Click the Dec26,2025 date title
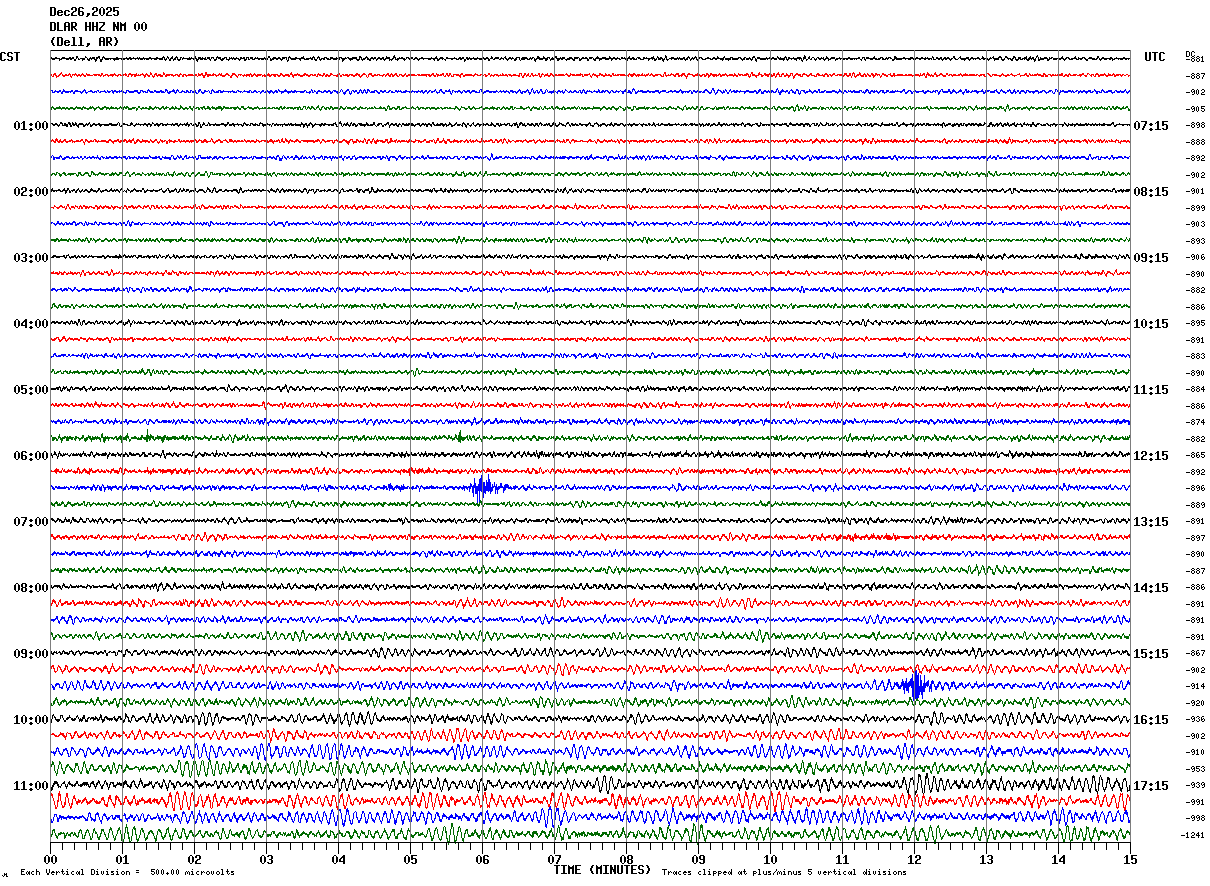This screenshot has height=886, width=1210. [x=84, y=12]
